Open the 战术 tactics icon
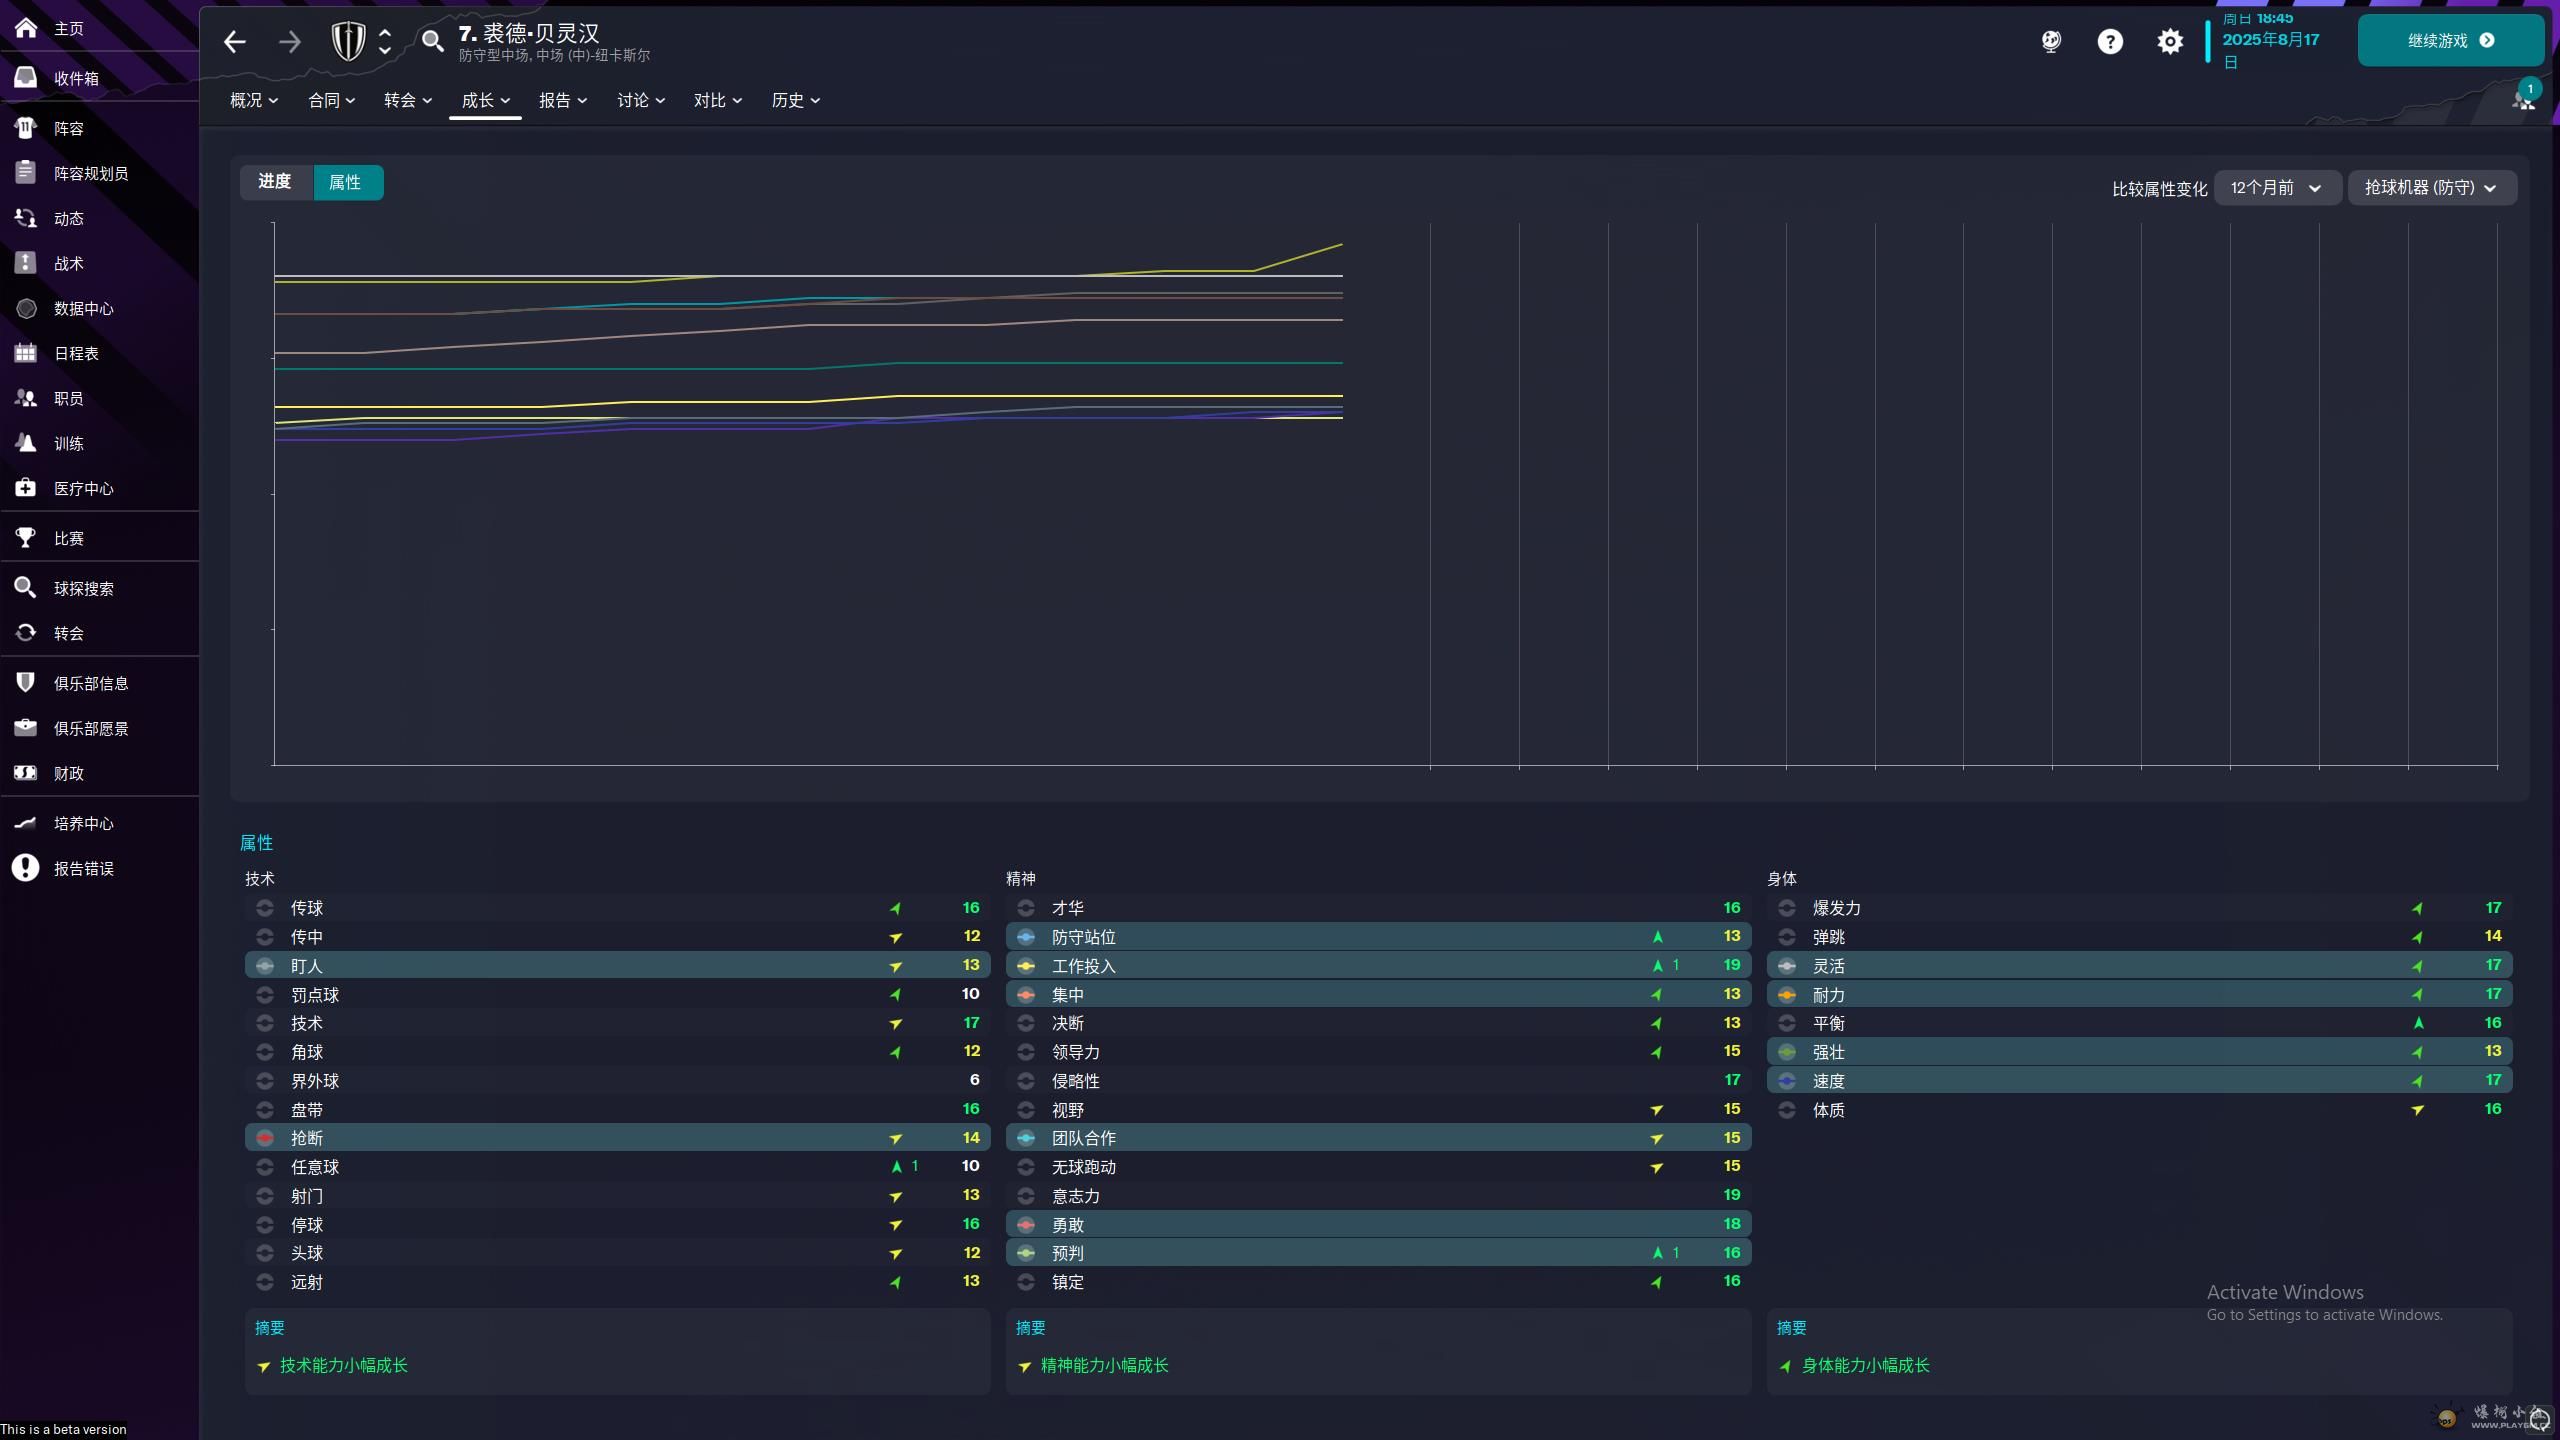 click(26, 263)
